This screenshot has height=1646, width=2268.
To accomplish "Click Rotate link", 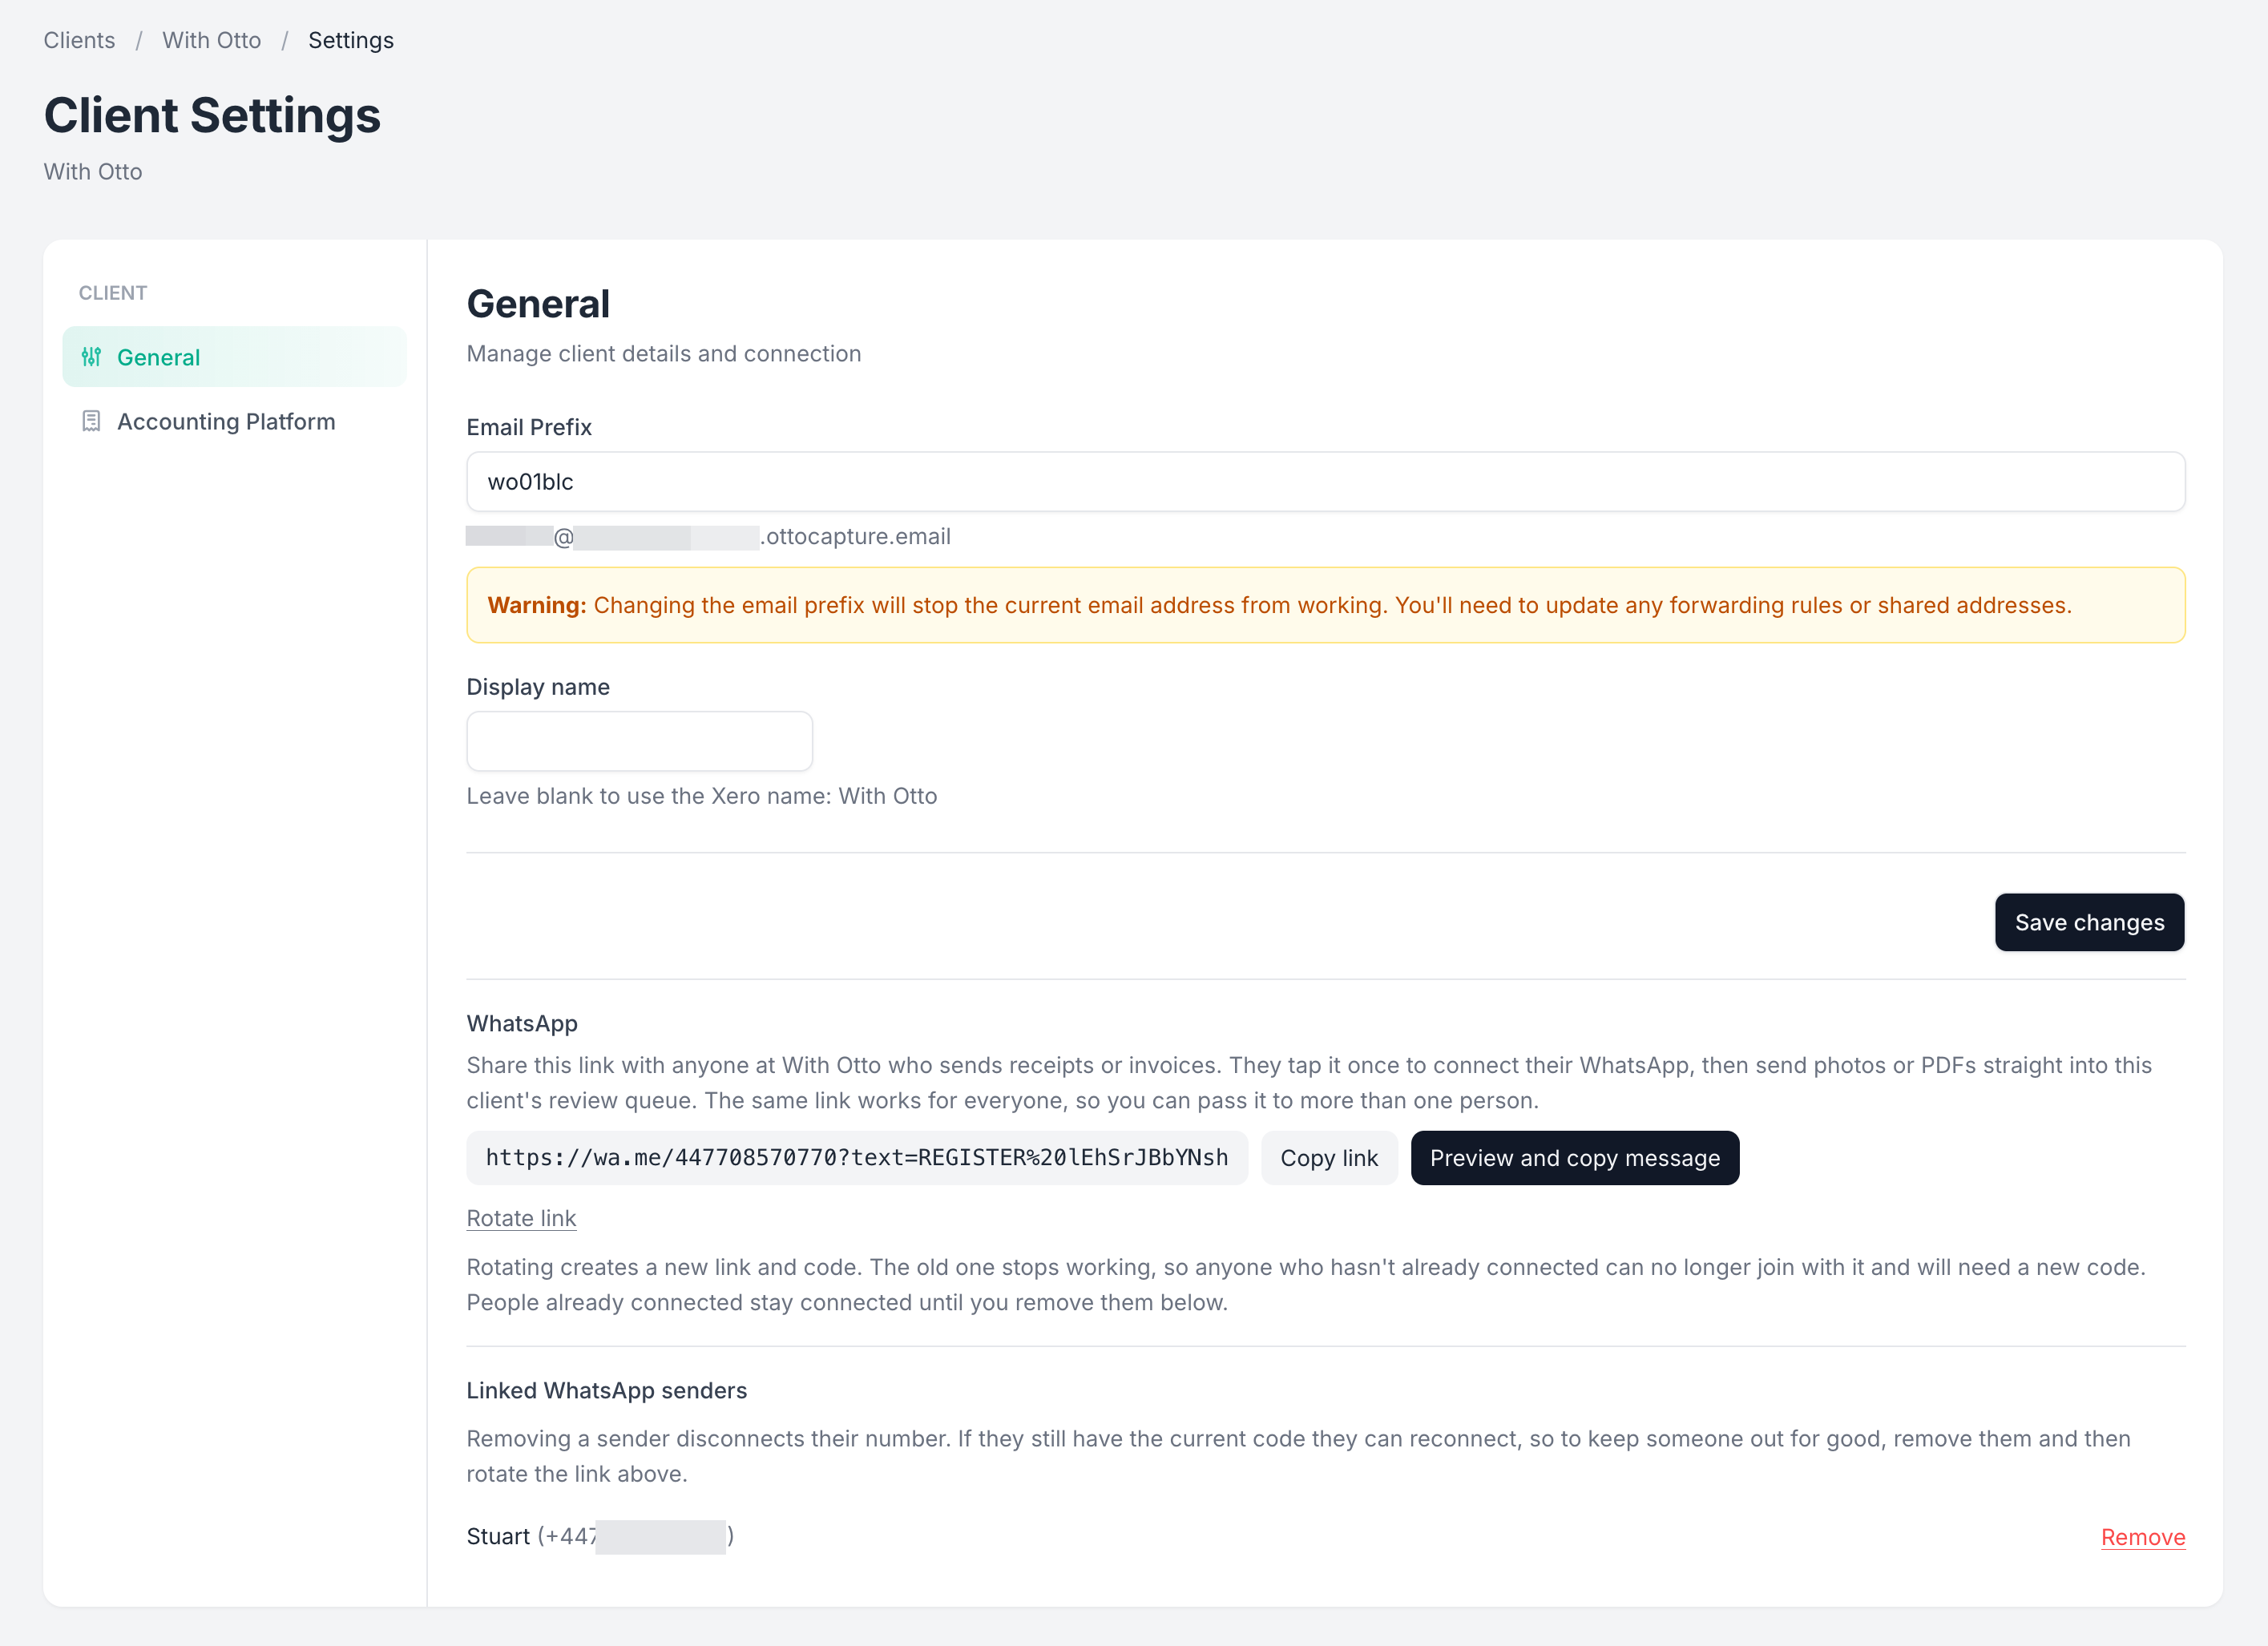I will (521, 1218).
